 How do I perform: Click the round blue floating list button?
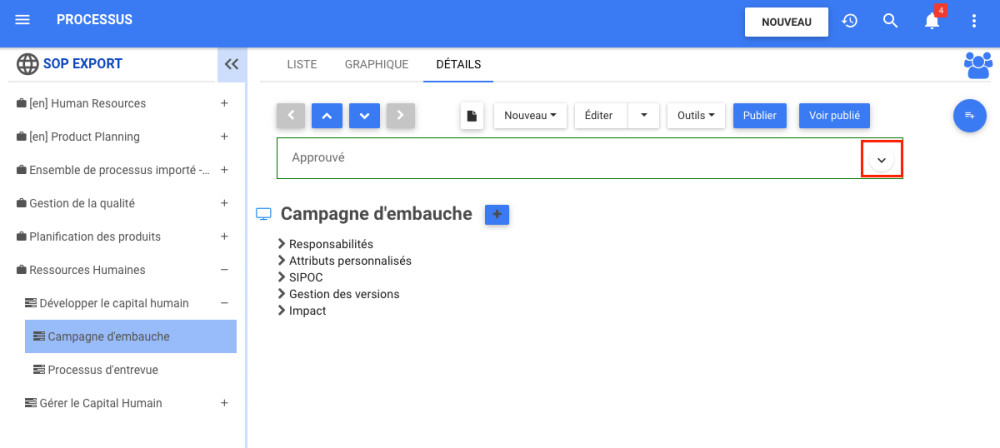969,116
